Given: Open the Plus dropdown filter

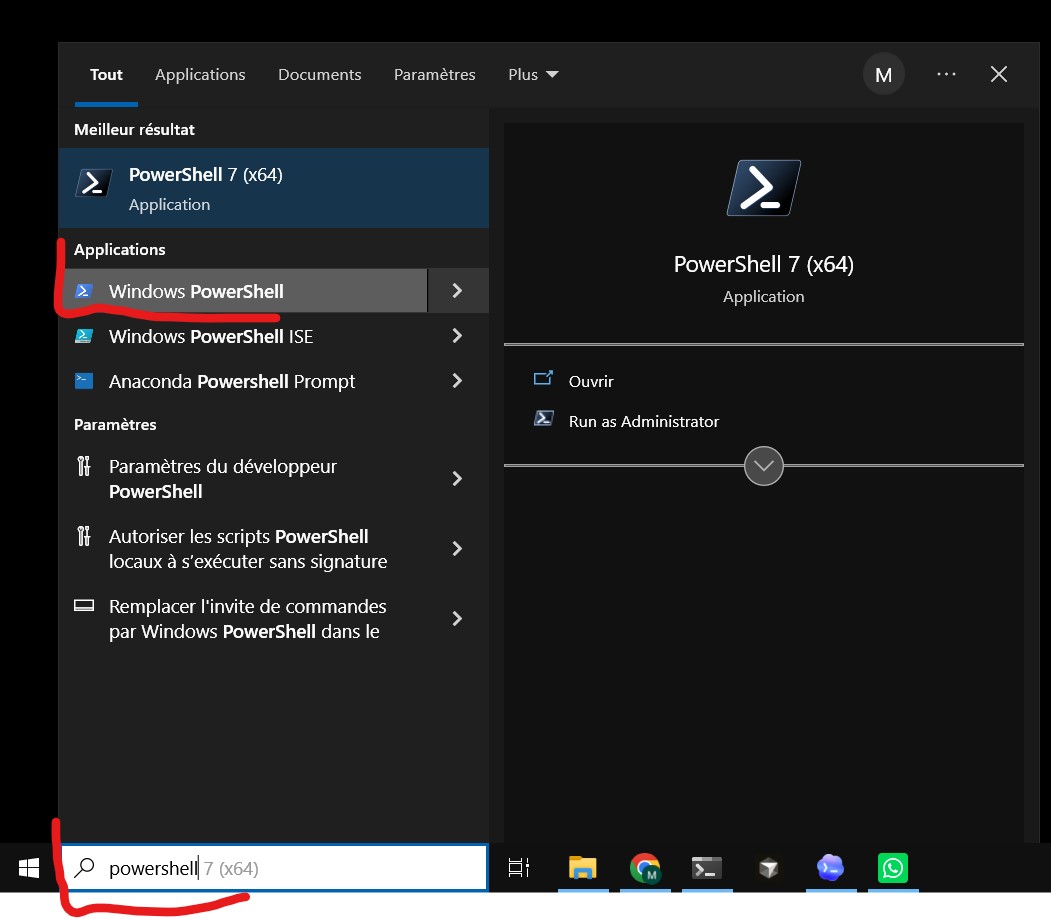Looking at the screenshot, I should 533,74.
